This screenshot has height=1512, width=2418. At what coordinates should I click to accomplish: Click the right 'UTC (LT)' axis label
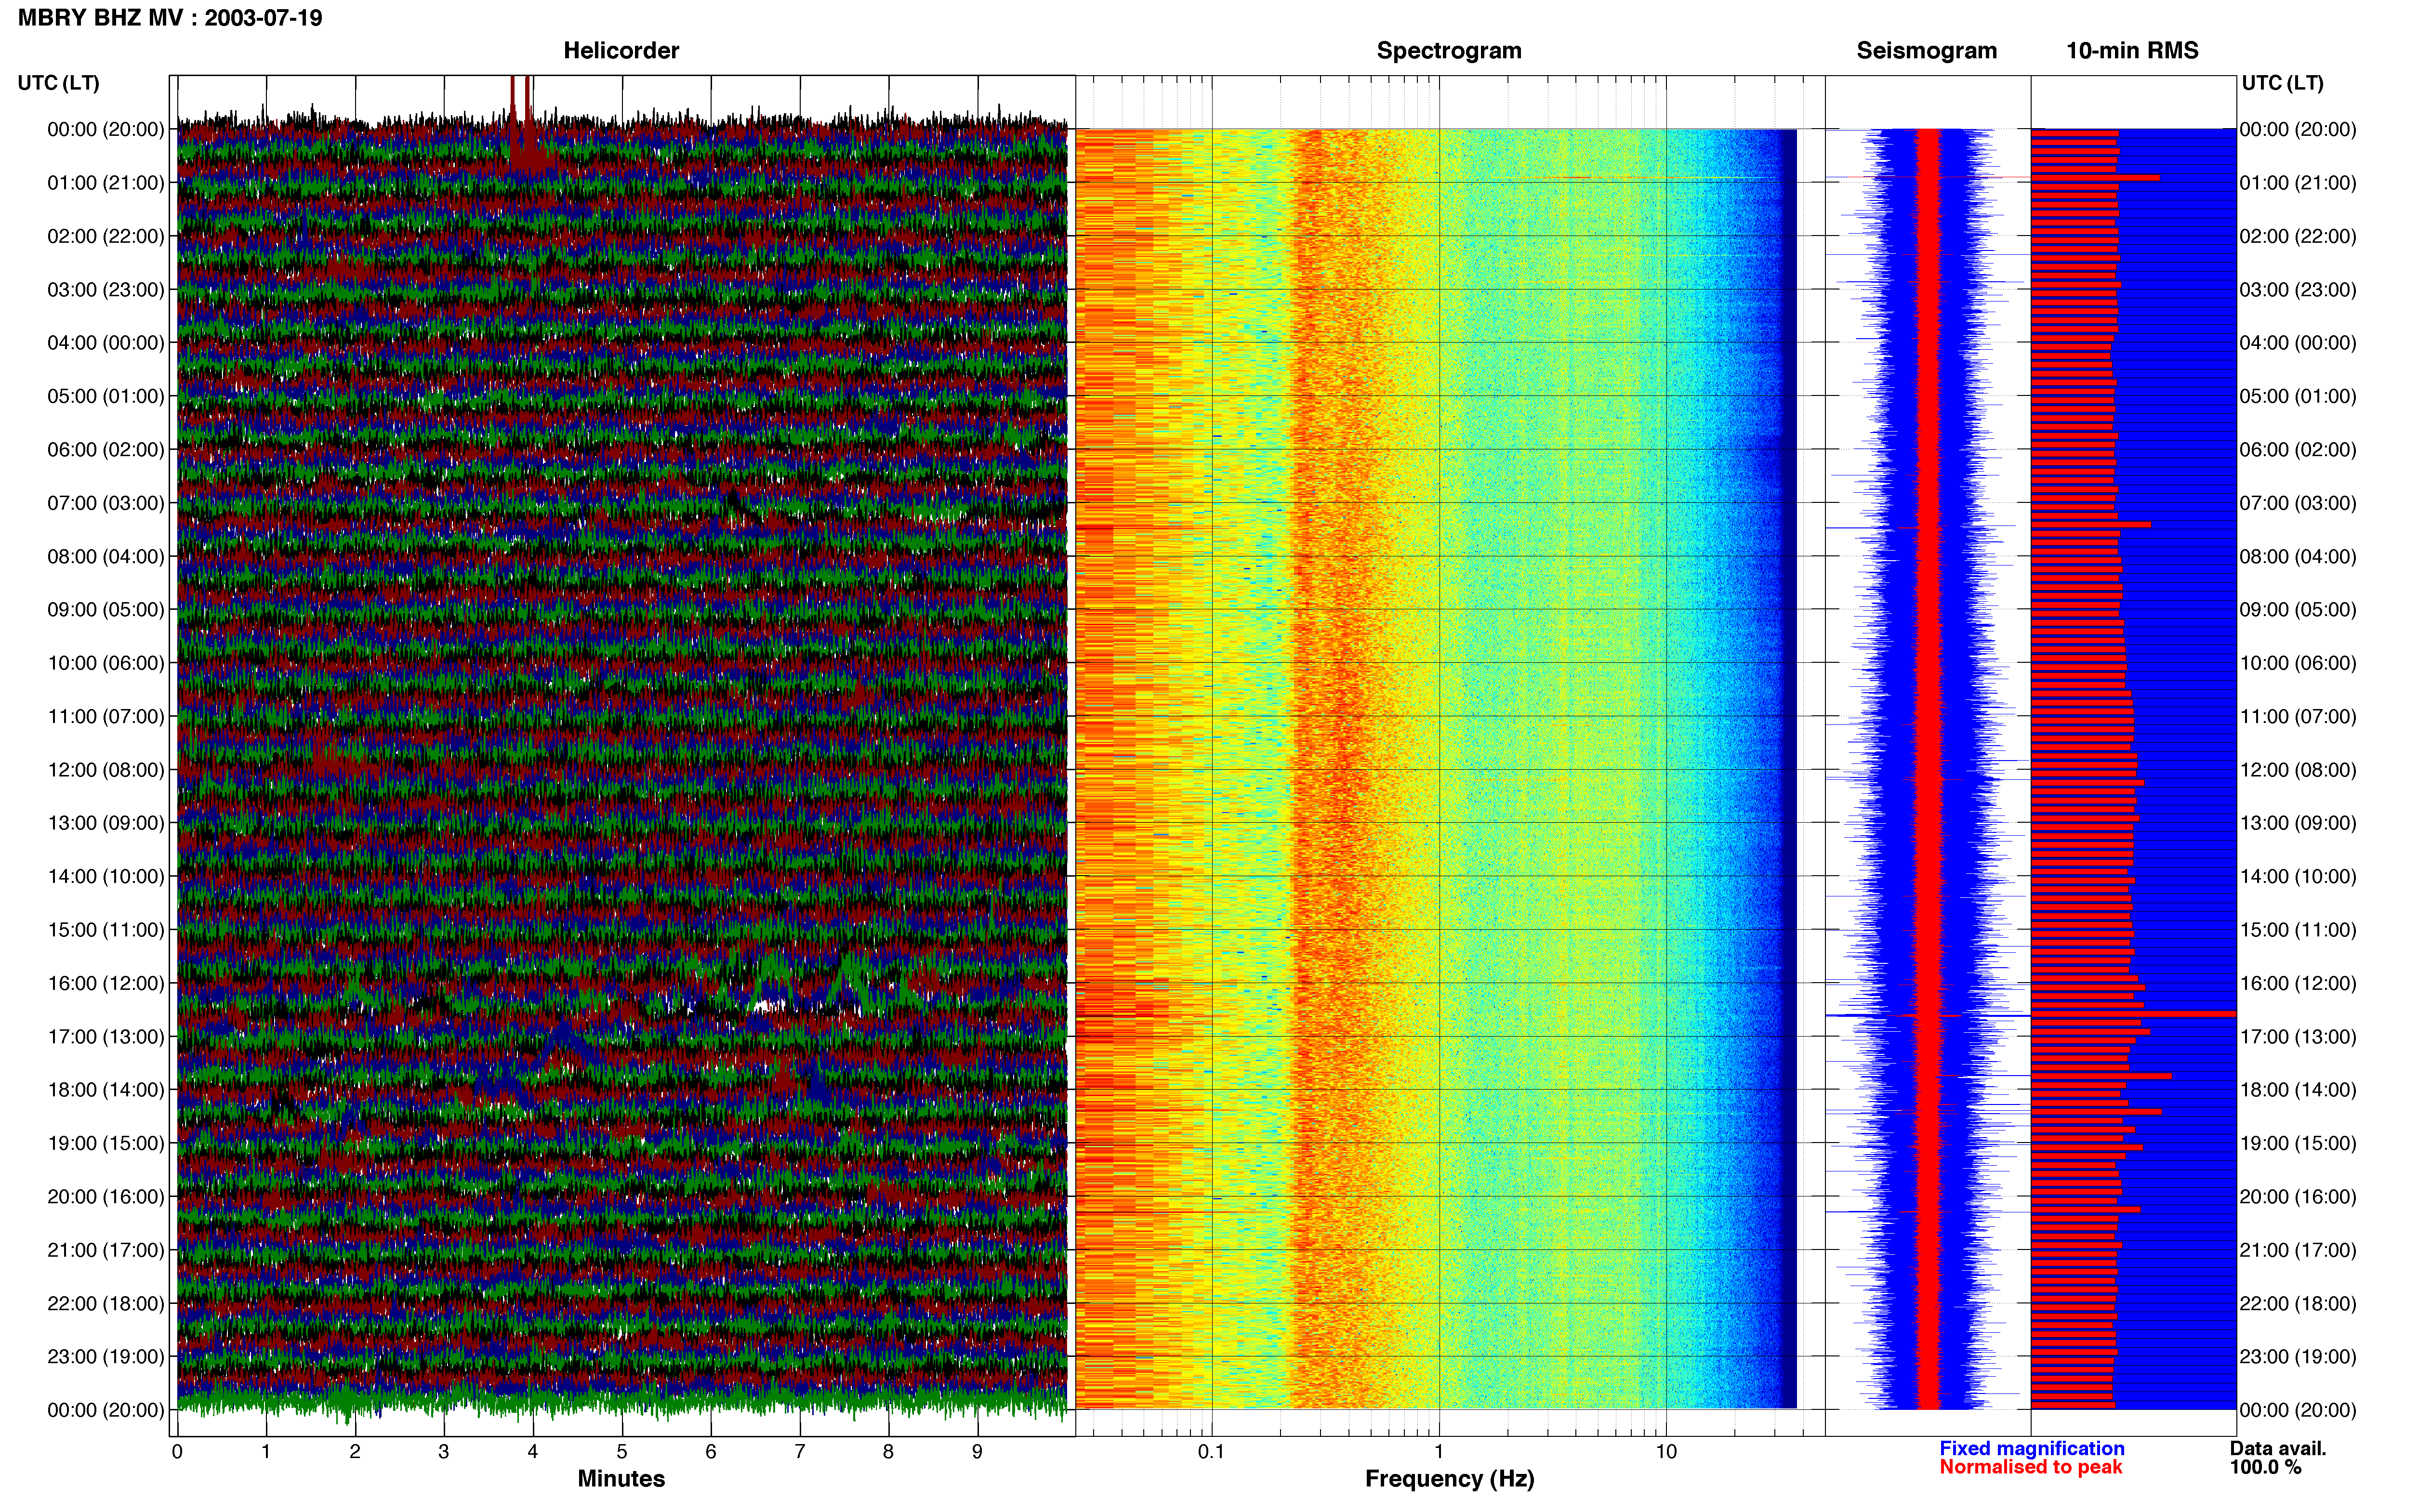[x=2282, y=83]
